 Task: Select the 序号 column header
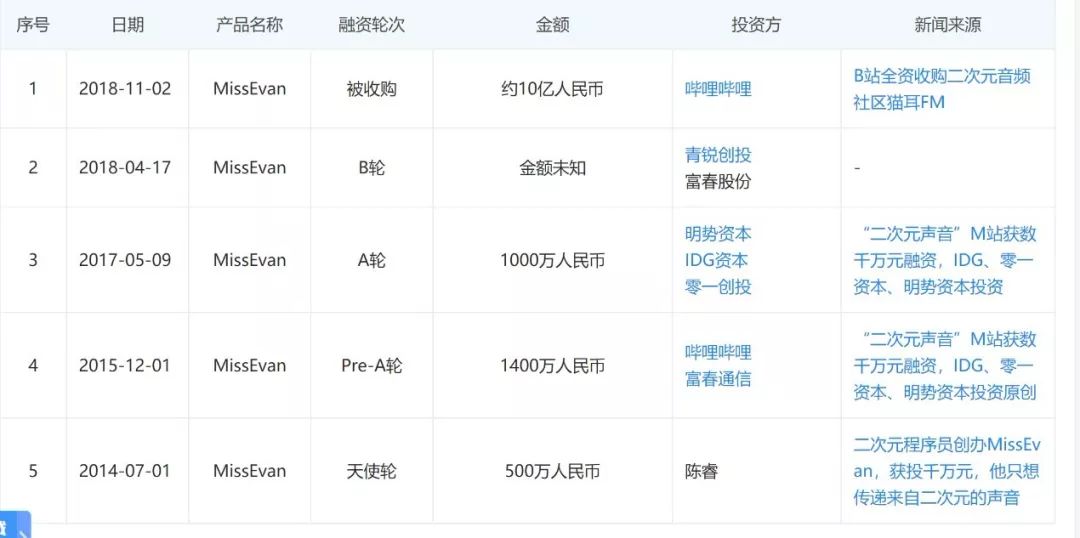click(33, 25)
